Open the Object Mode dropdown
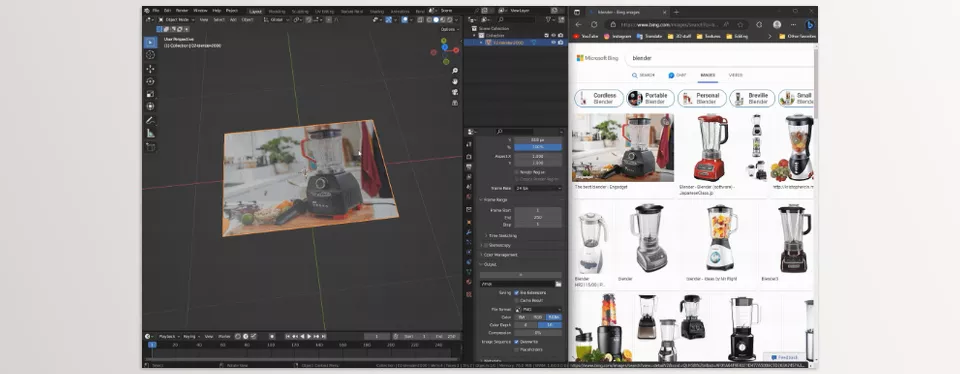960x374 pixels. point(175,20)
